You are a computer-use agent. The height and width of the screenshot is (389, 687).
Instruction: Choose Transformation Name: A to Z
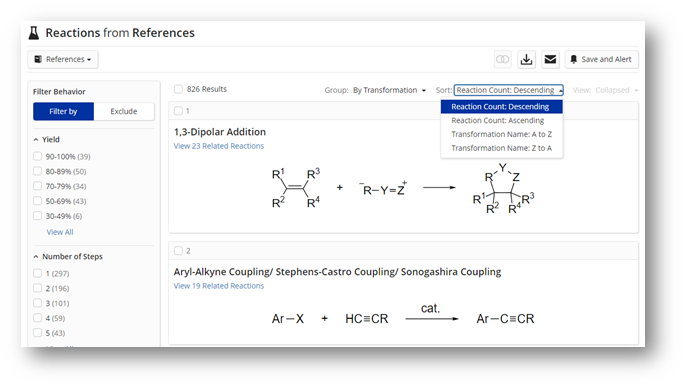tap(502, 134)
